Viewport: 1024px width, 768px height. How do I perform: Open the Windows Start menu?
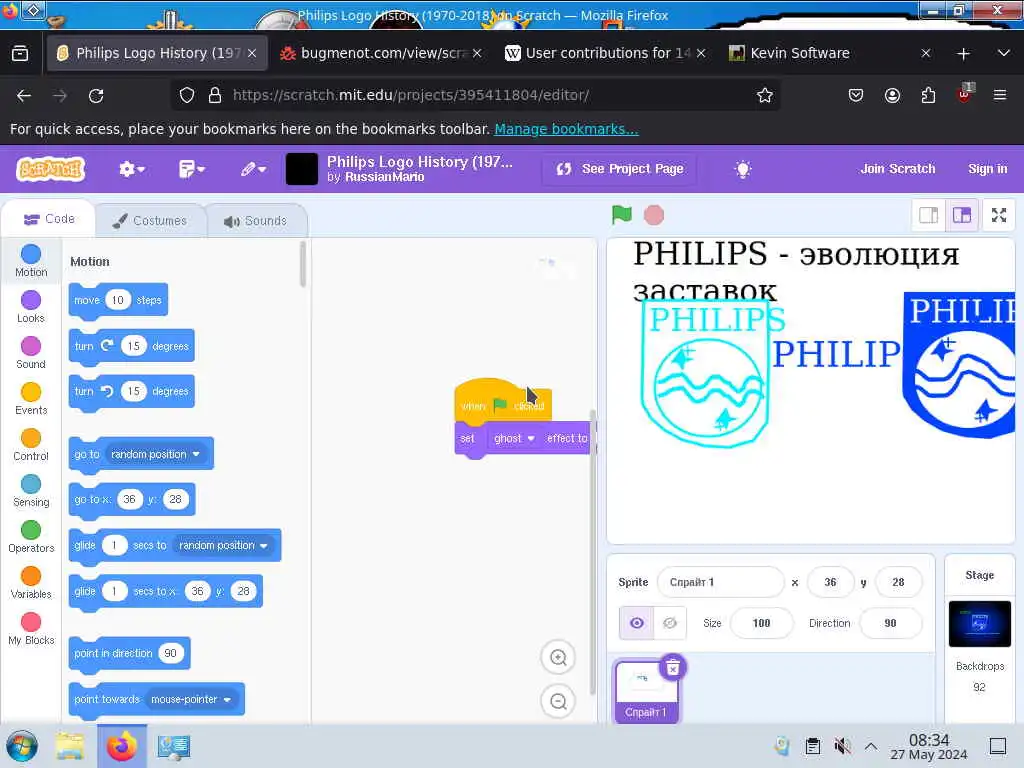pos(22,746)
